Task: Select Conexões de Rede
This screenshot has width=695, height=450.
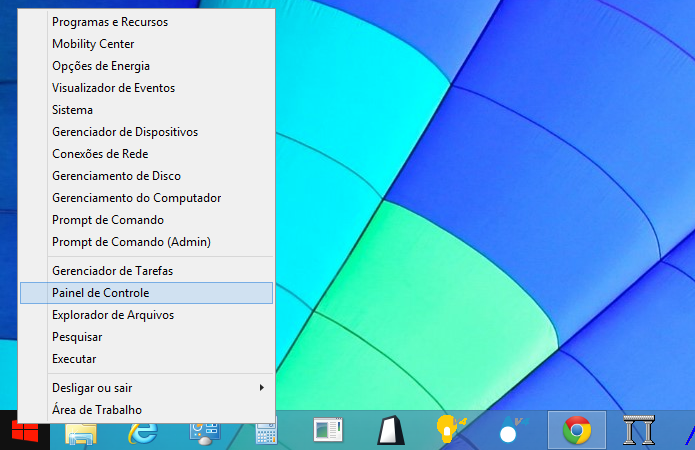Action: (146, 154)
